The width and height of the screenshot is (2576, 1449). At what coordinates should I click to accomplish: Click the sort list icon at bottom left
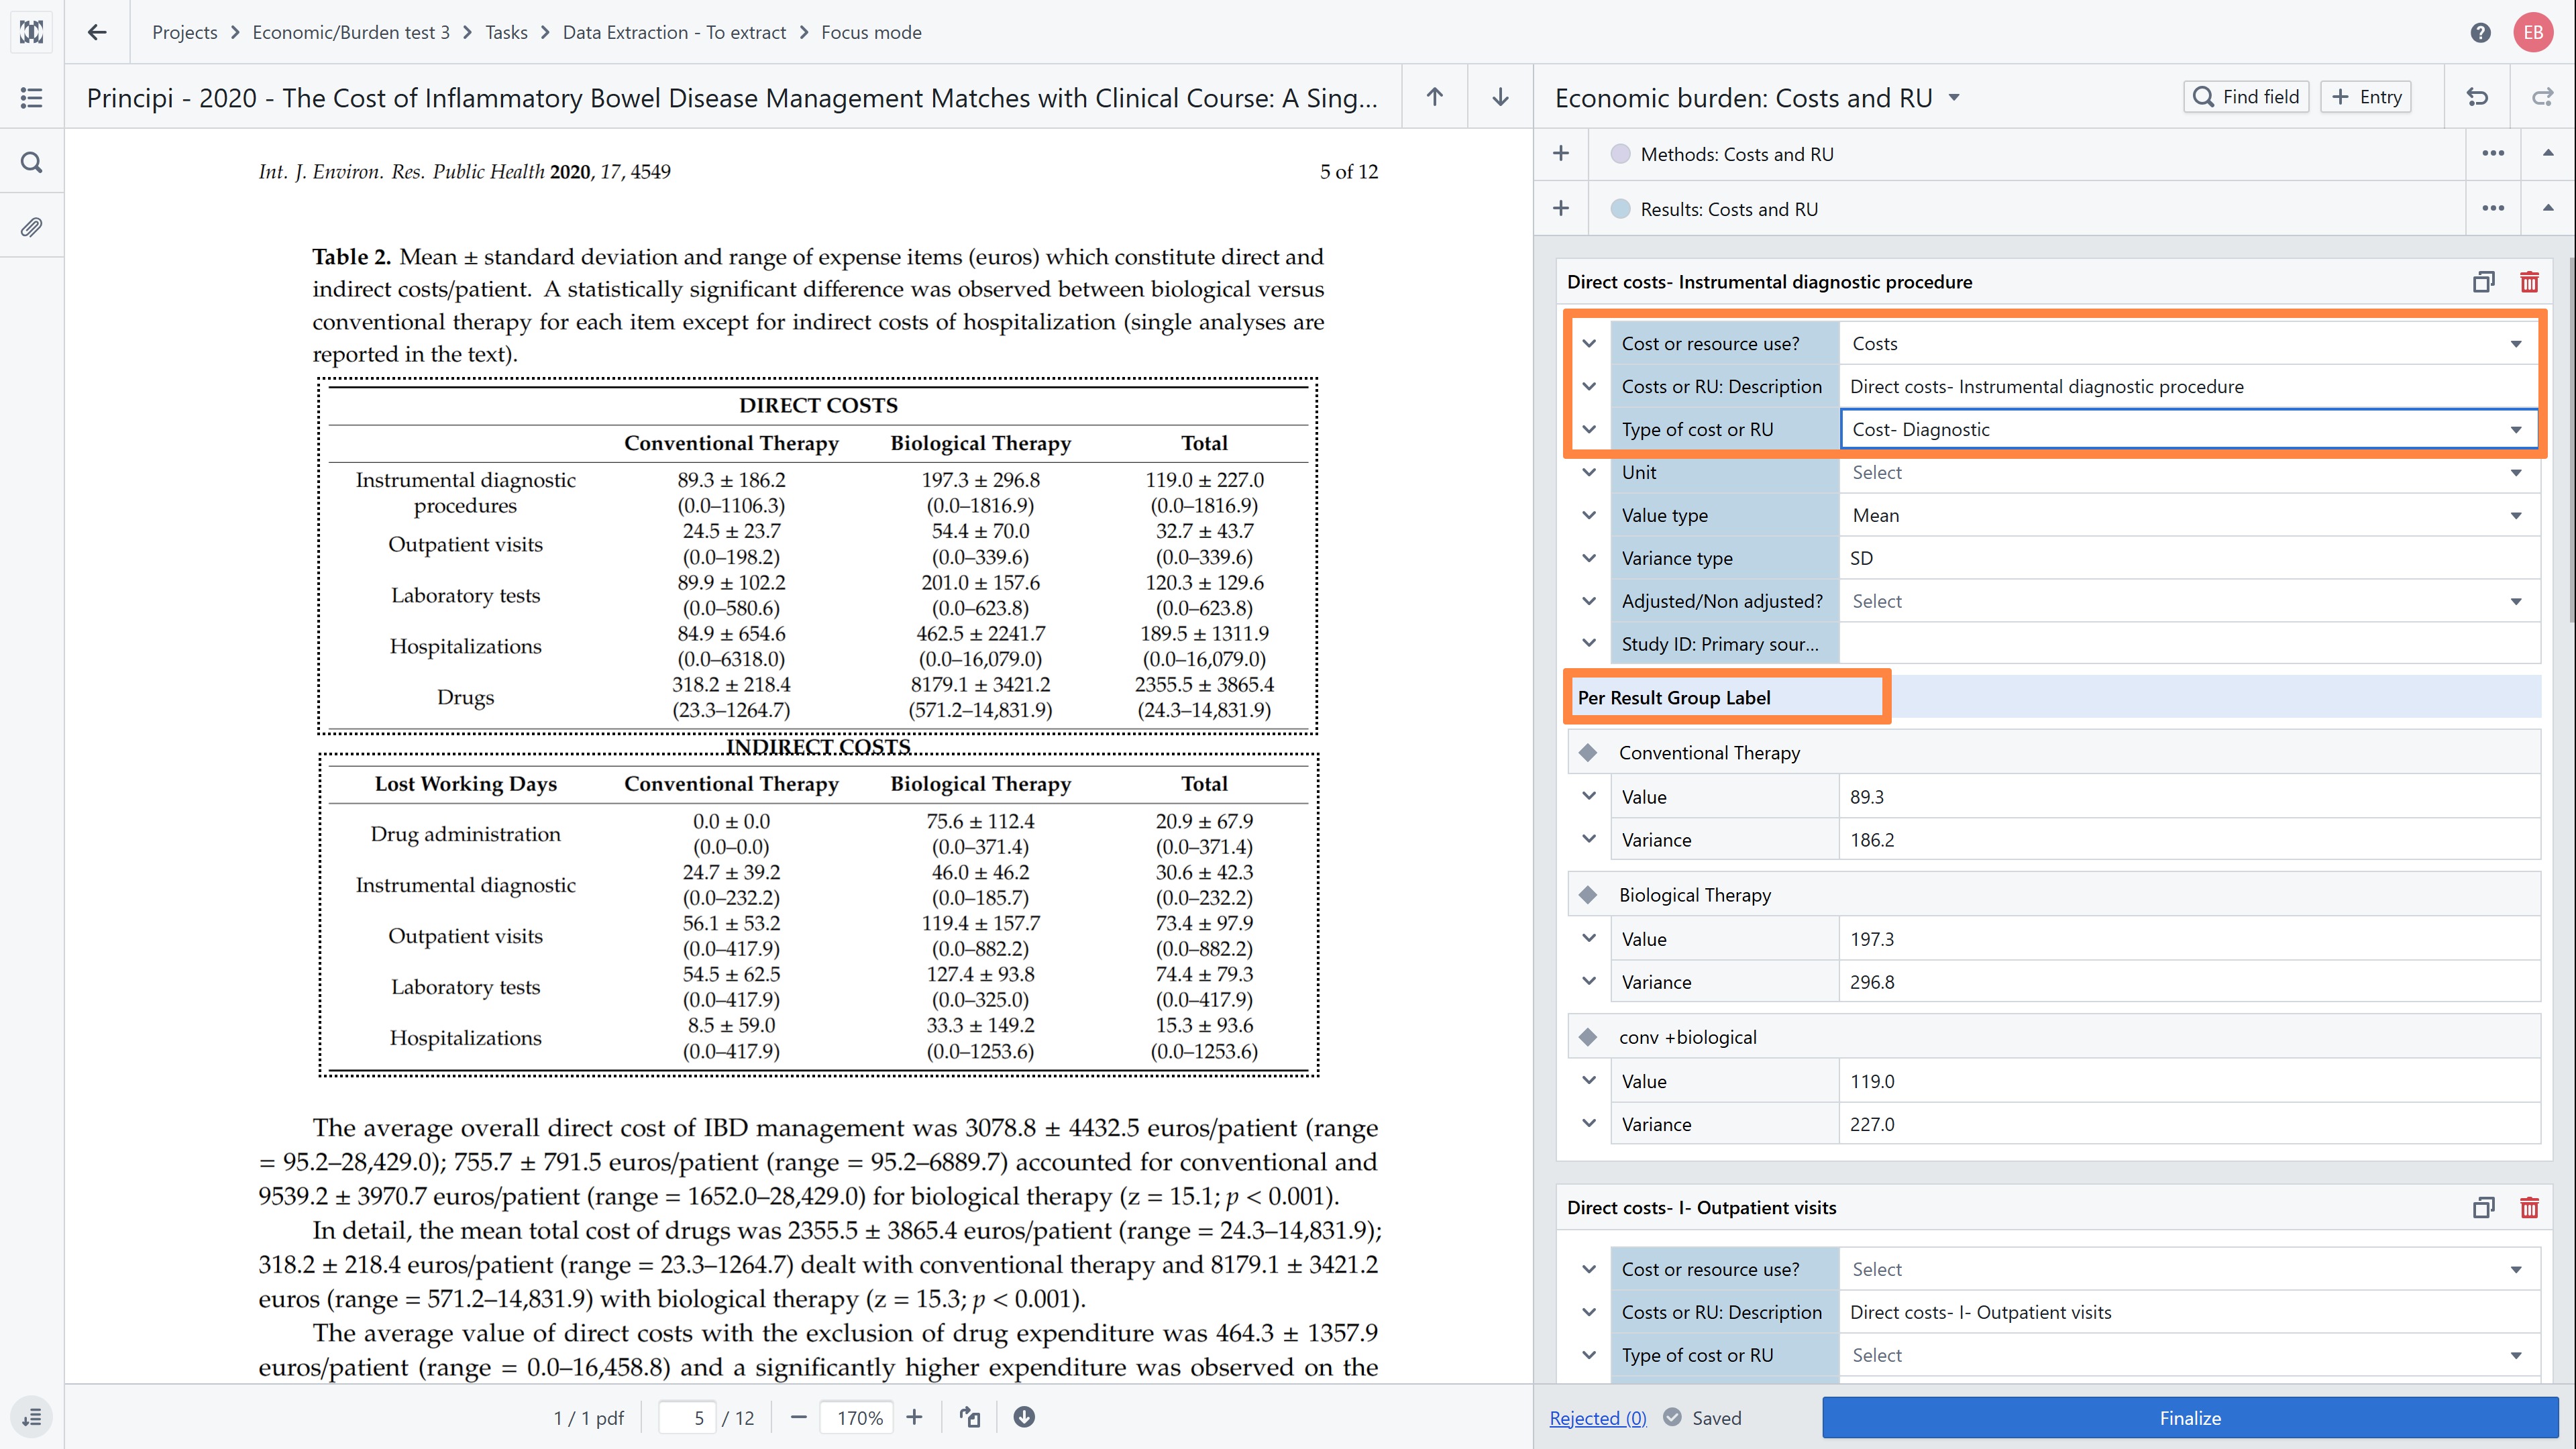click(32, 1417)
